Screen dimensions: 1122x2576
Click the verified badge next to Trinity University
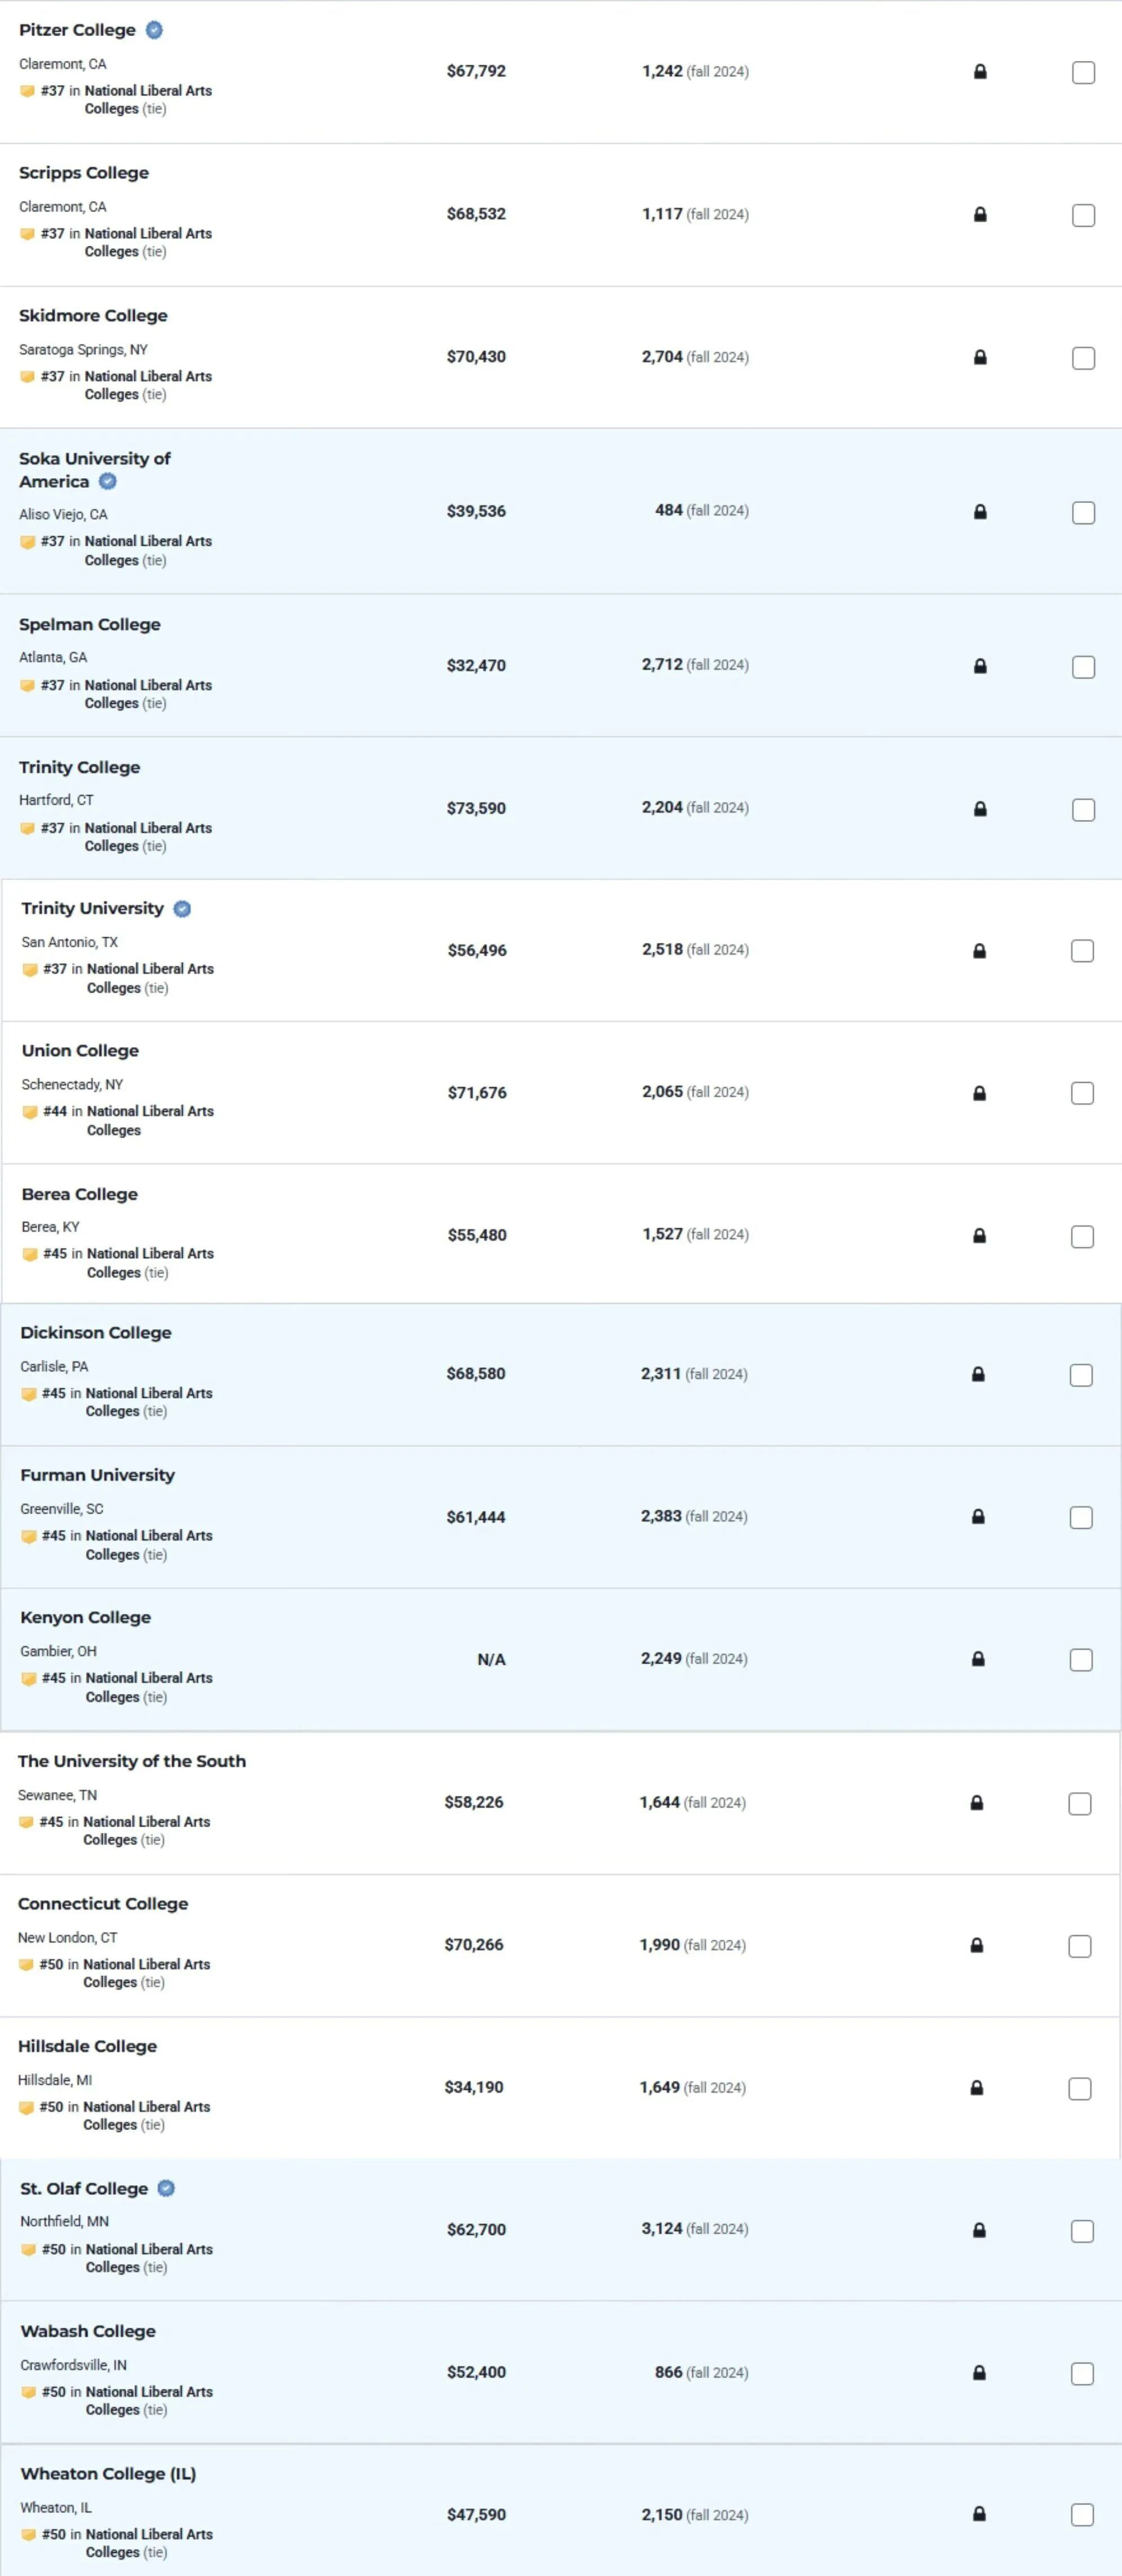(182, 909)
